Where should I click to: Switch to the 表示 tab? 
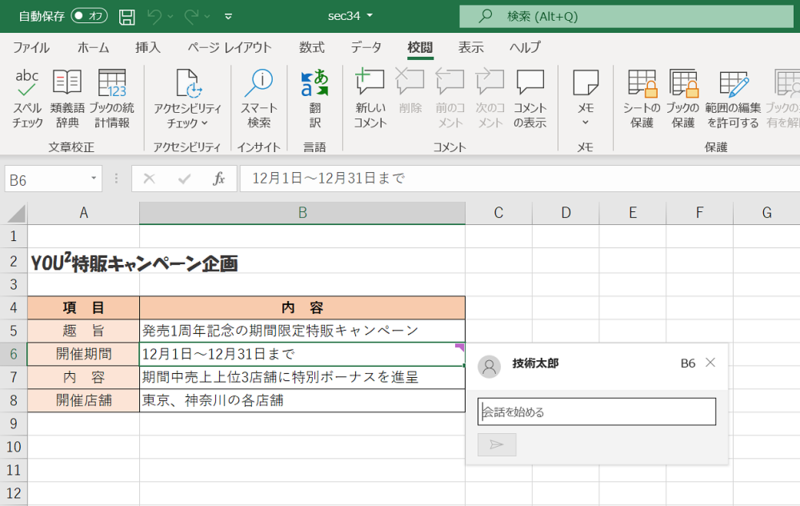(x=471, y=47)
